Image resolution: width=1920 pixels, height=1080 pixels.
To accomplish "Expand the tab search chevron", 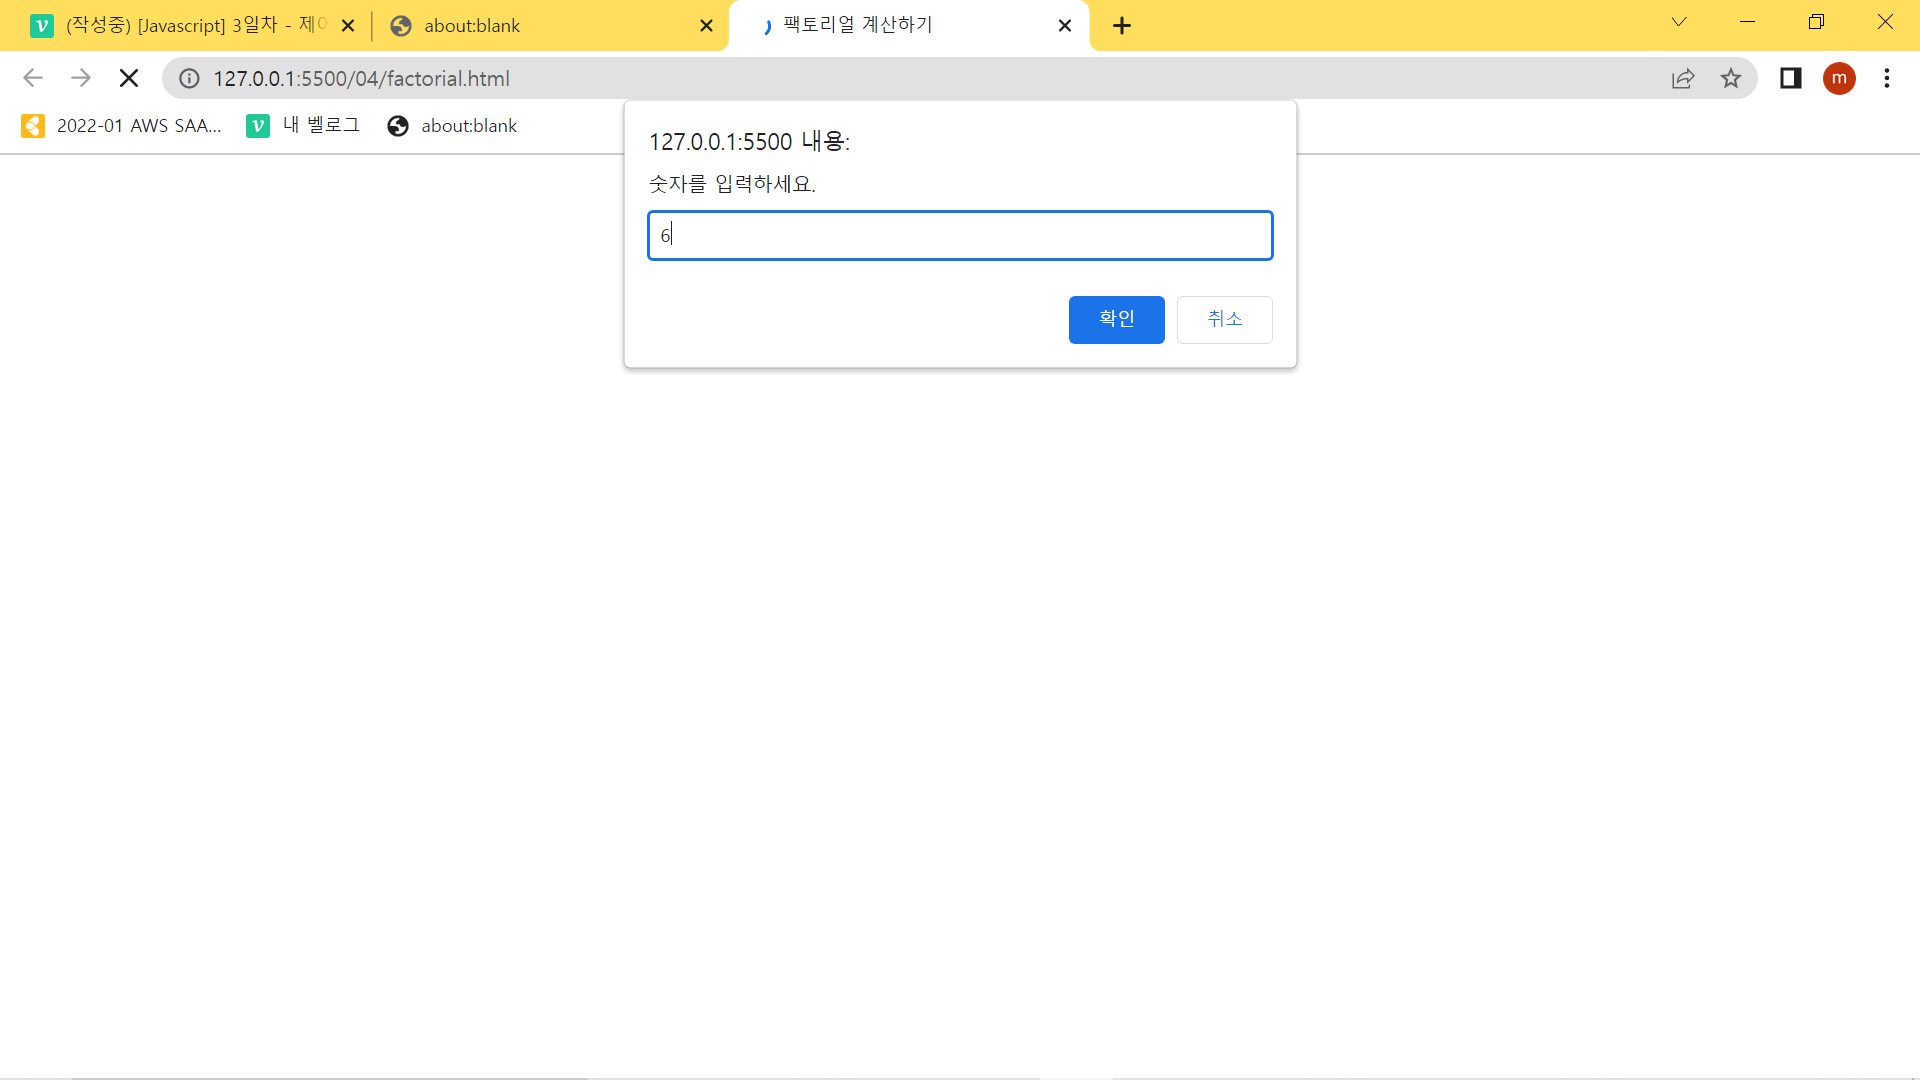I will pos(1679,22).
